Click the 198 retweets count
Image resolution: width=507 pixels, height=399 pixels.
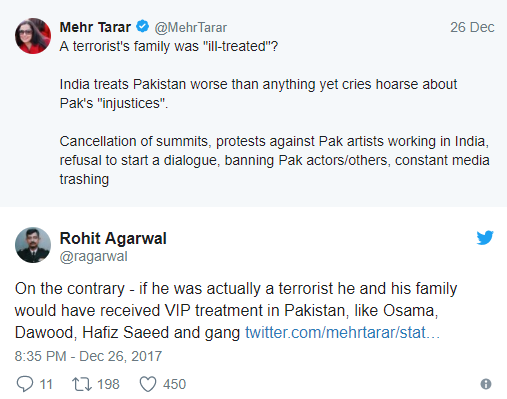(x=108, y=384)
